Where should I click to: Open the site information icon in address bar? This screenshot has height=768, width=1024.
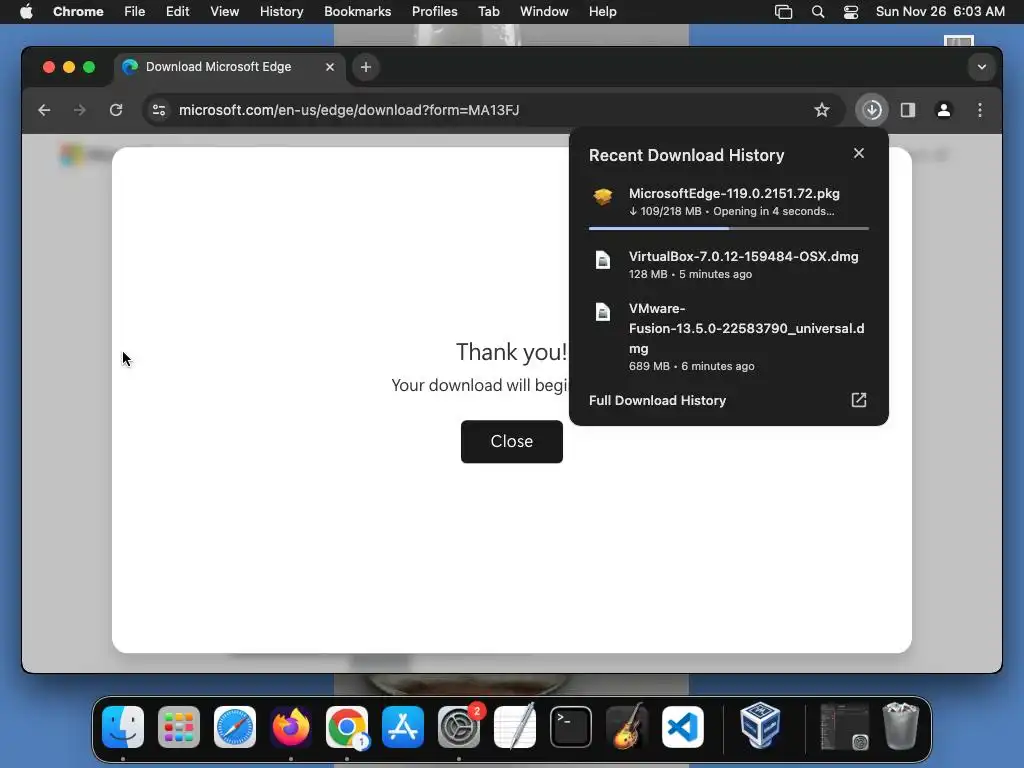point(159,110)
